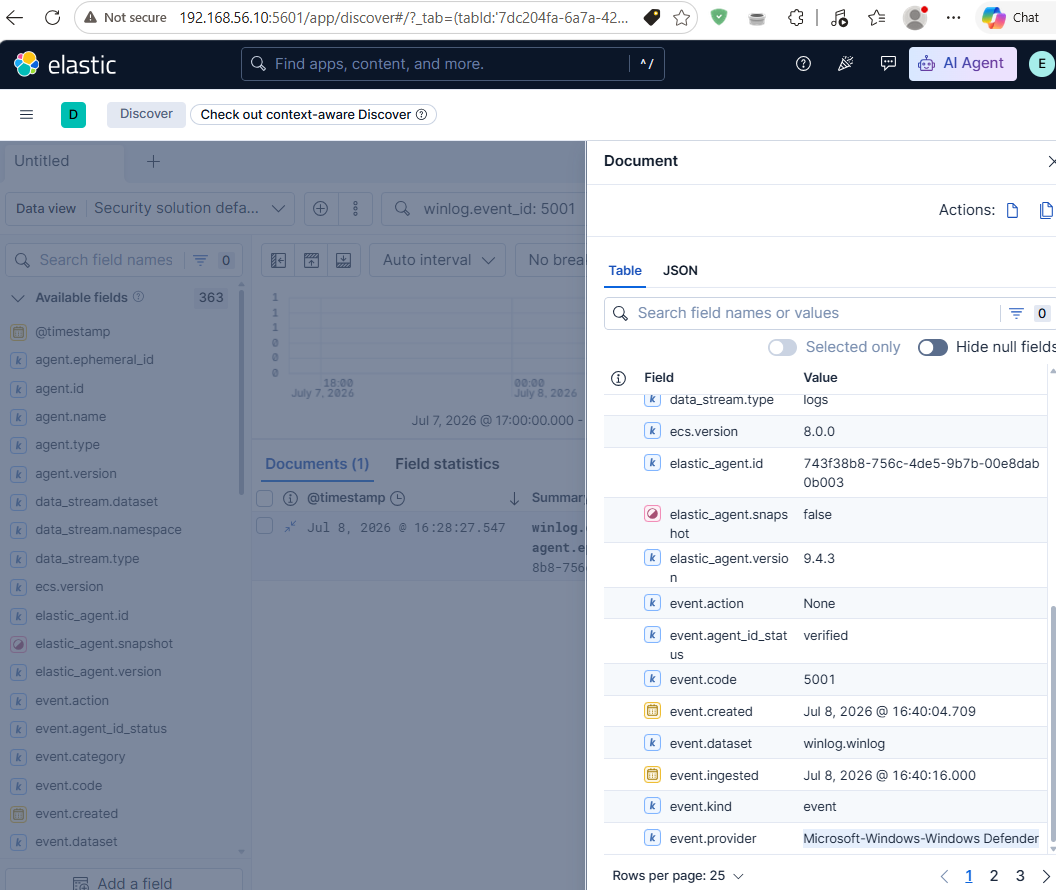
Task: Switch to the Table tab
Action: [x=625, y=271]
